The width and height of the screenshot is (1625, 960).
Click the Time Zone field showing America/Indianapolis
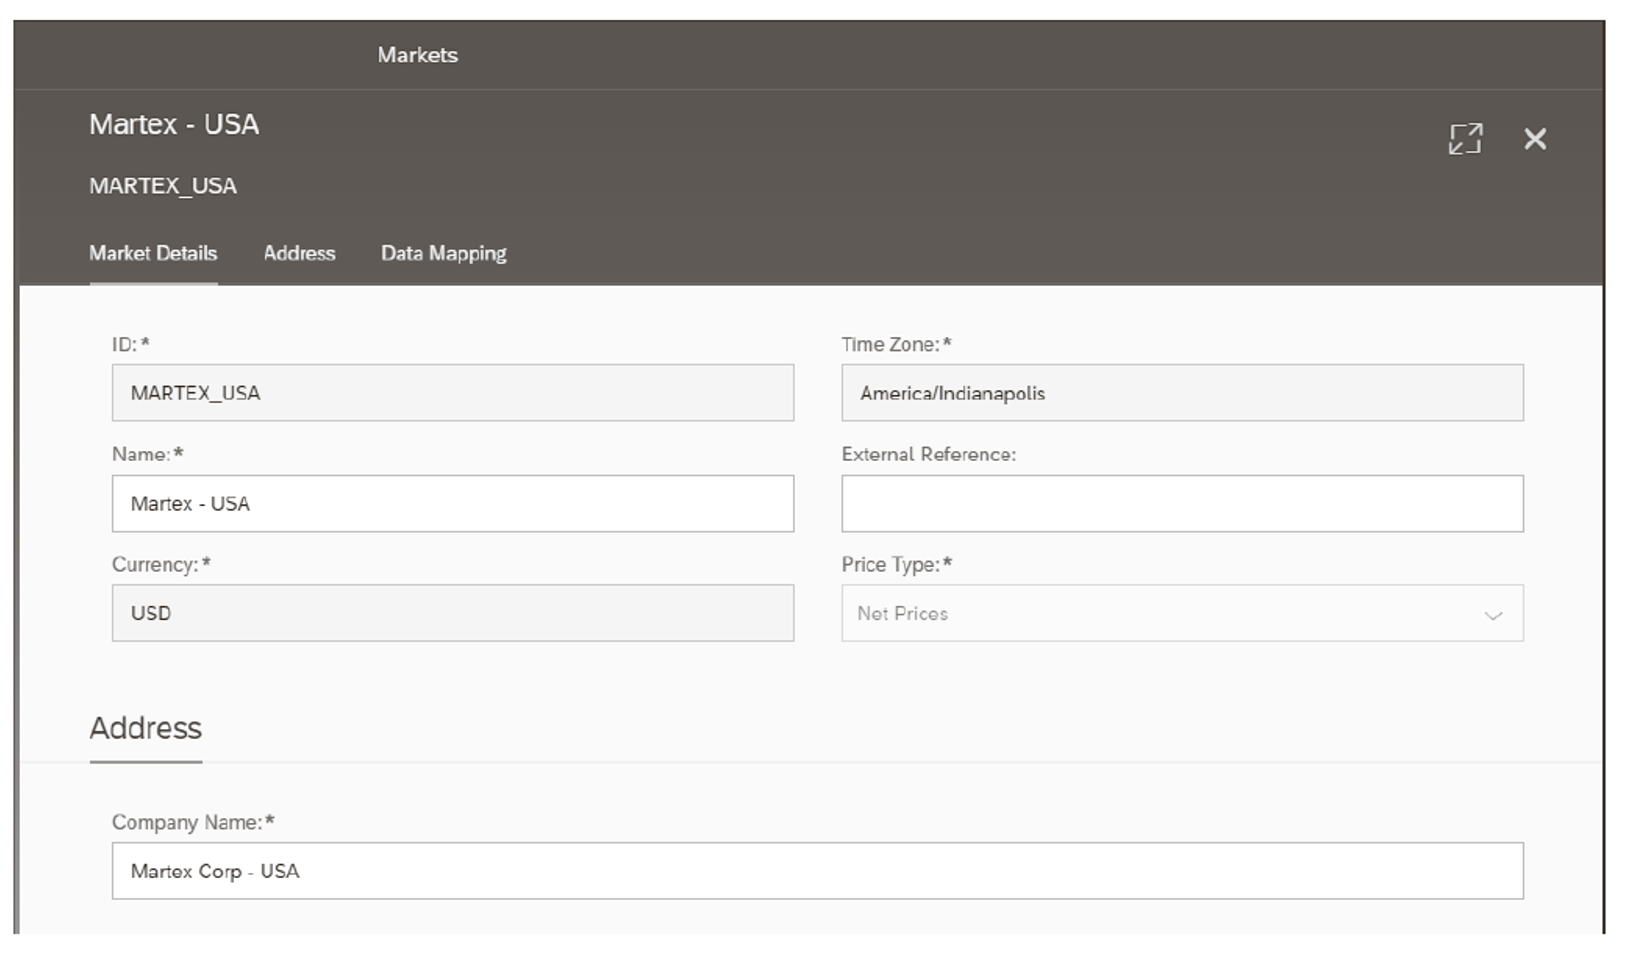tap(1180, 393)
